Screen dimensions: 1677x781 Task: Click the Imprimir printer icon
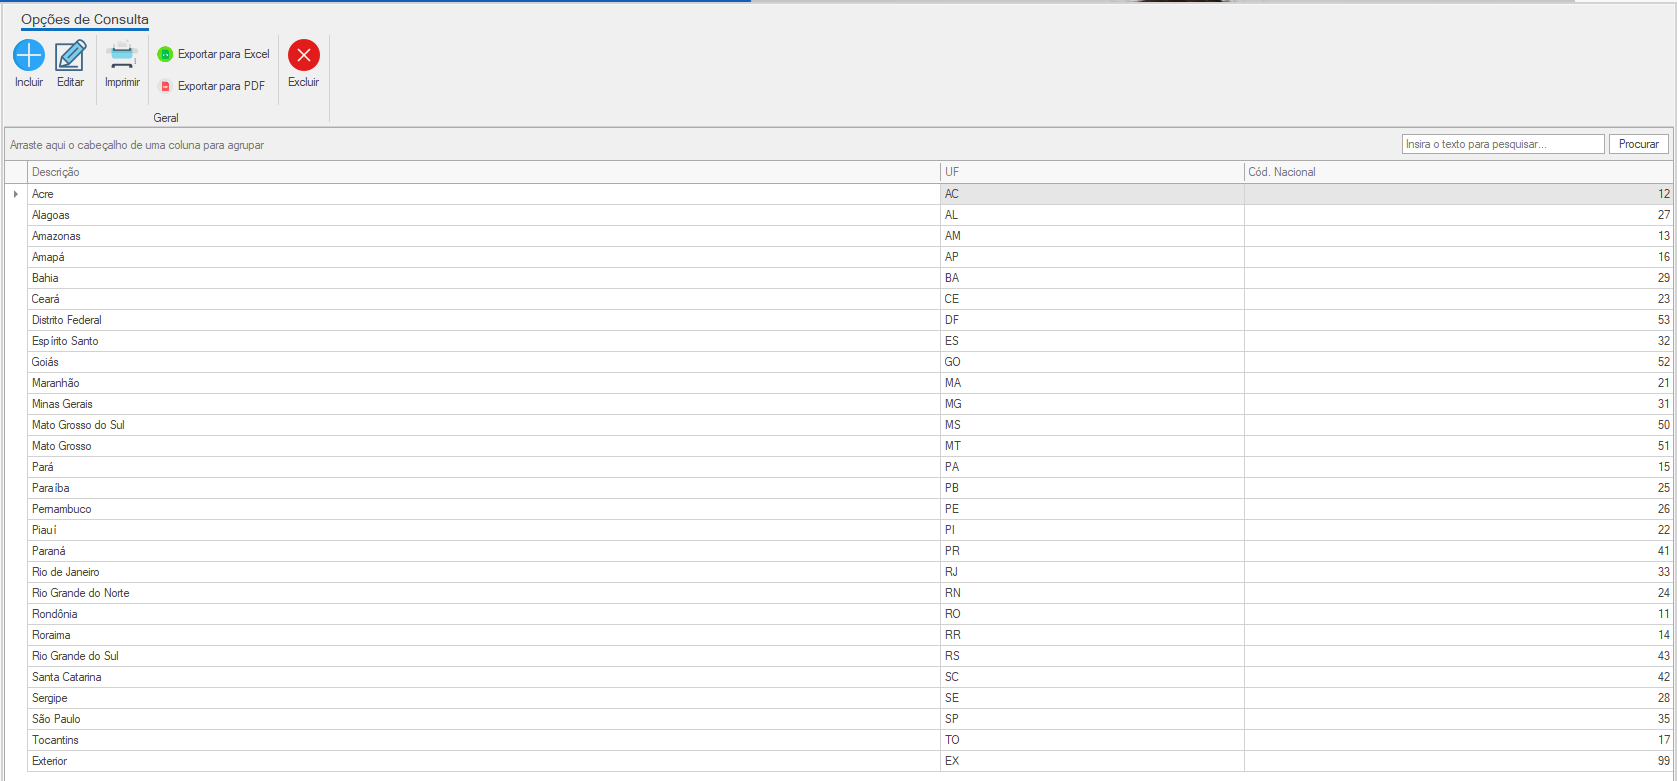coord(122,55)
